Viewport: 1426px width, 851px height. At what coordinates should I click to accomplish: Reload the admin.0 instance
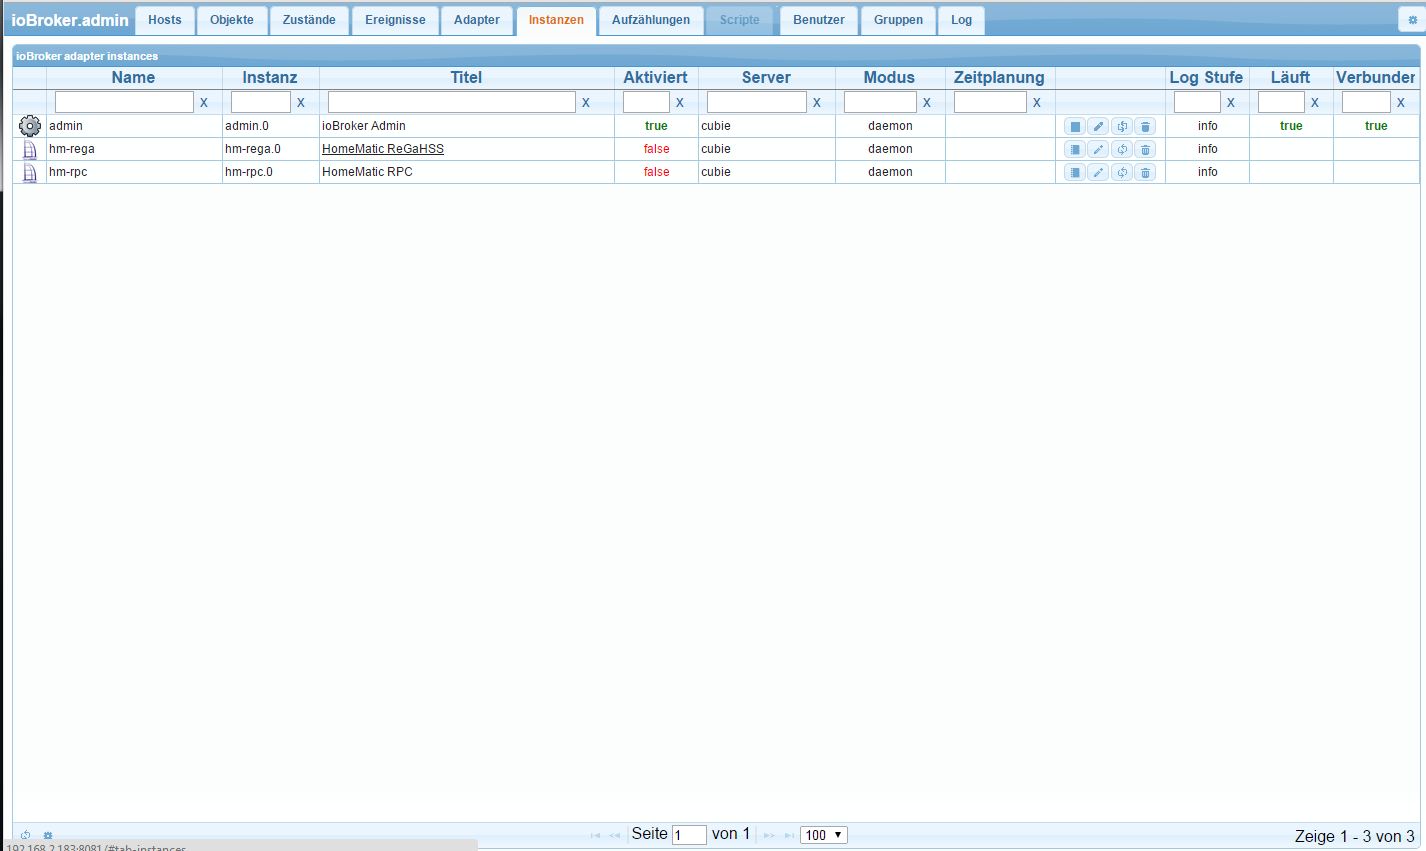pos(1122,126)
